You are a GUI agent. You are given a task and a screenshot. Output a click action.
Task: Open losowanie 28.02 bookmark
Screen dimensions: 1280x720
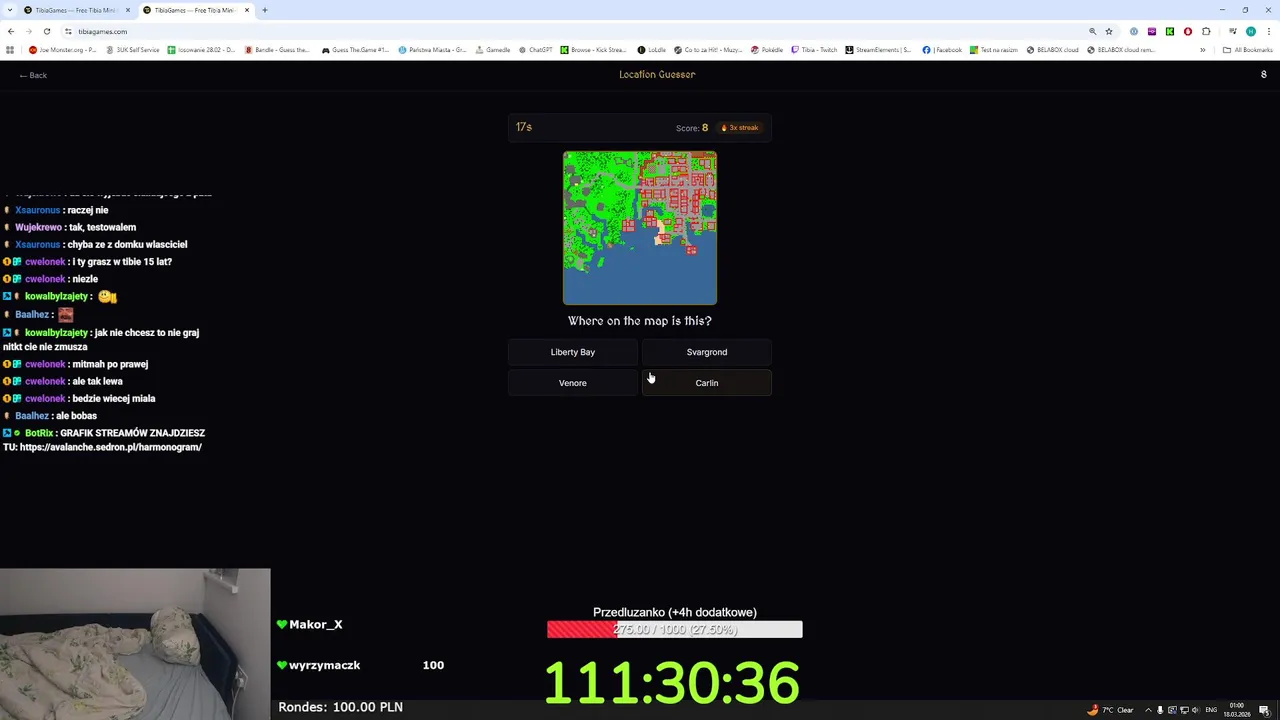coord(202,50)
